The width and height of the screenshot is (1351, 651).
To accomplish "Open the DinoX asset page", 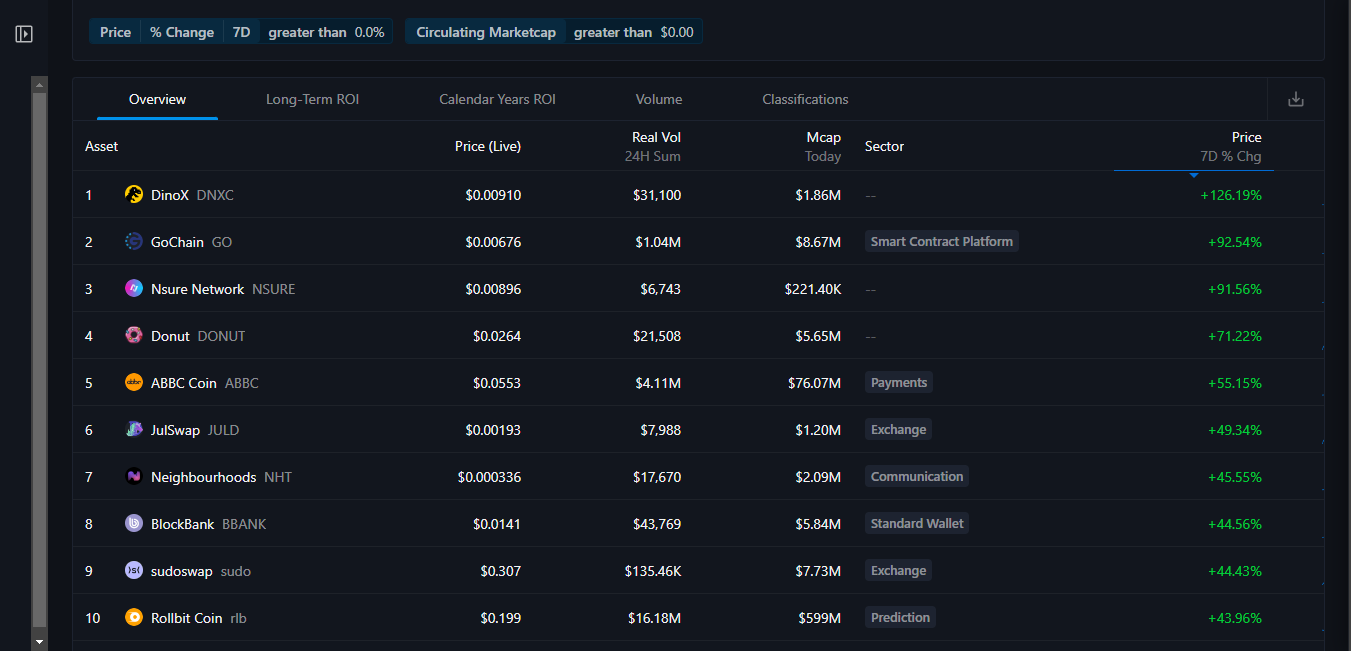I will tap(170, 195).
